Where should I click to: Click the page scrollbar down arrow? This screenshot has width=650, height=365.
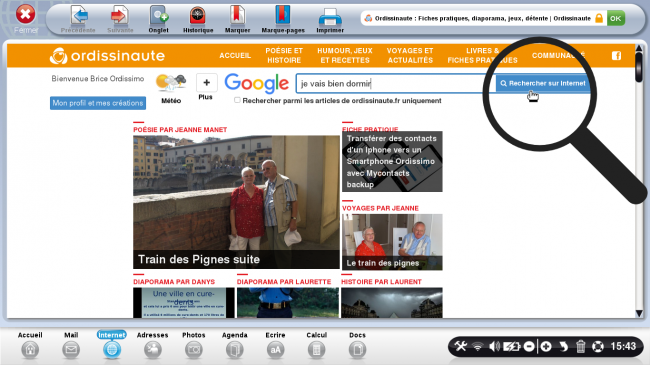click(639, 314)
